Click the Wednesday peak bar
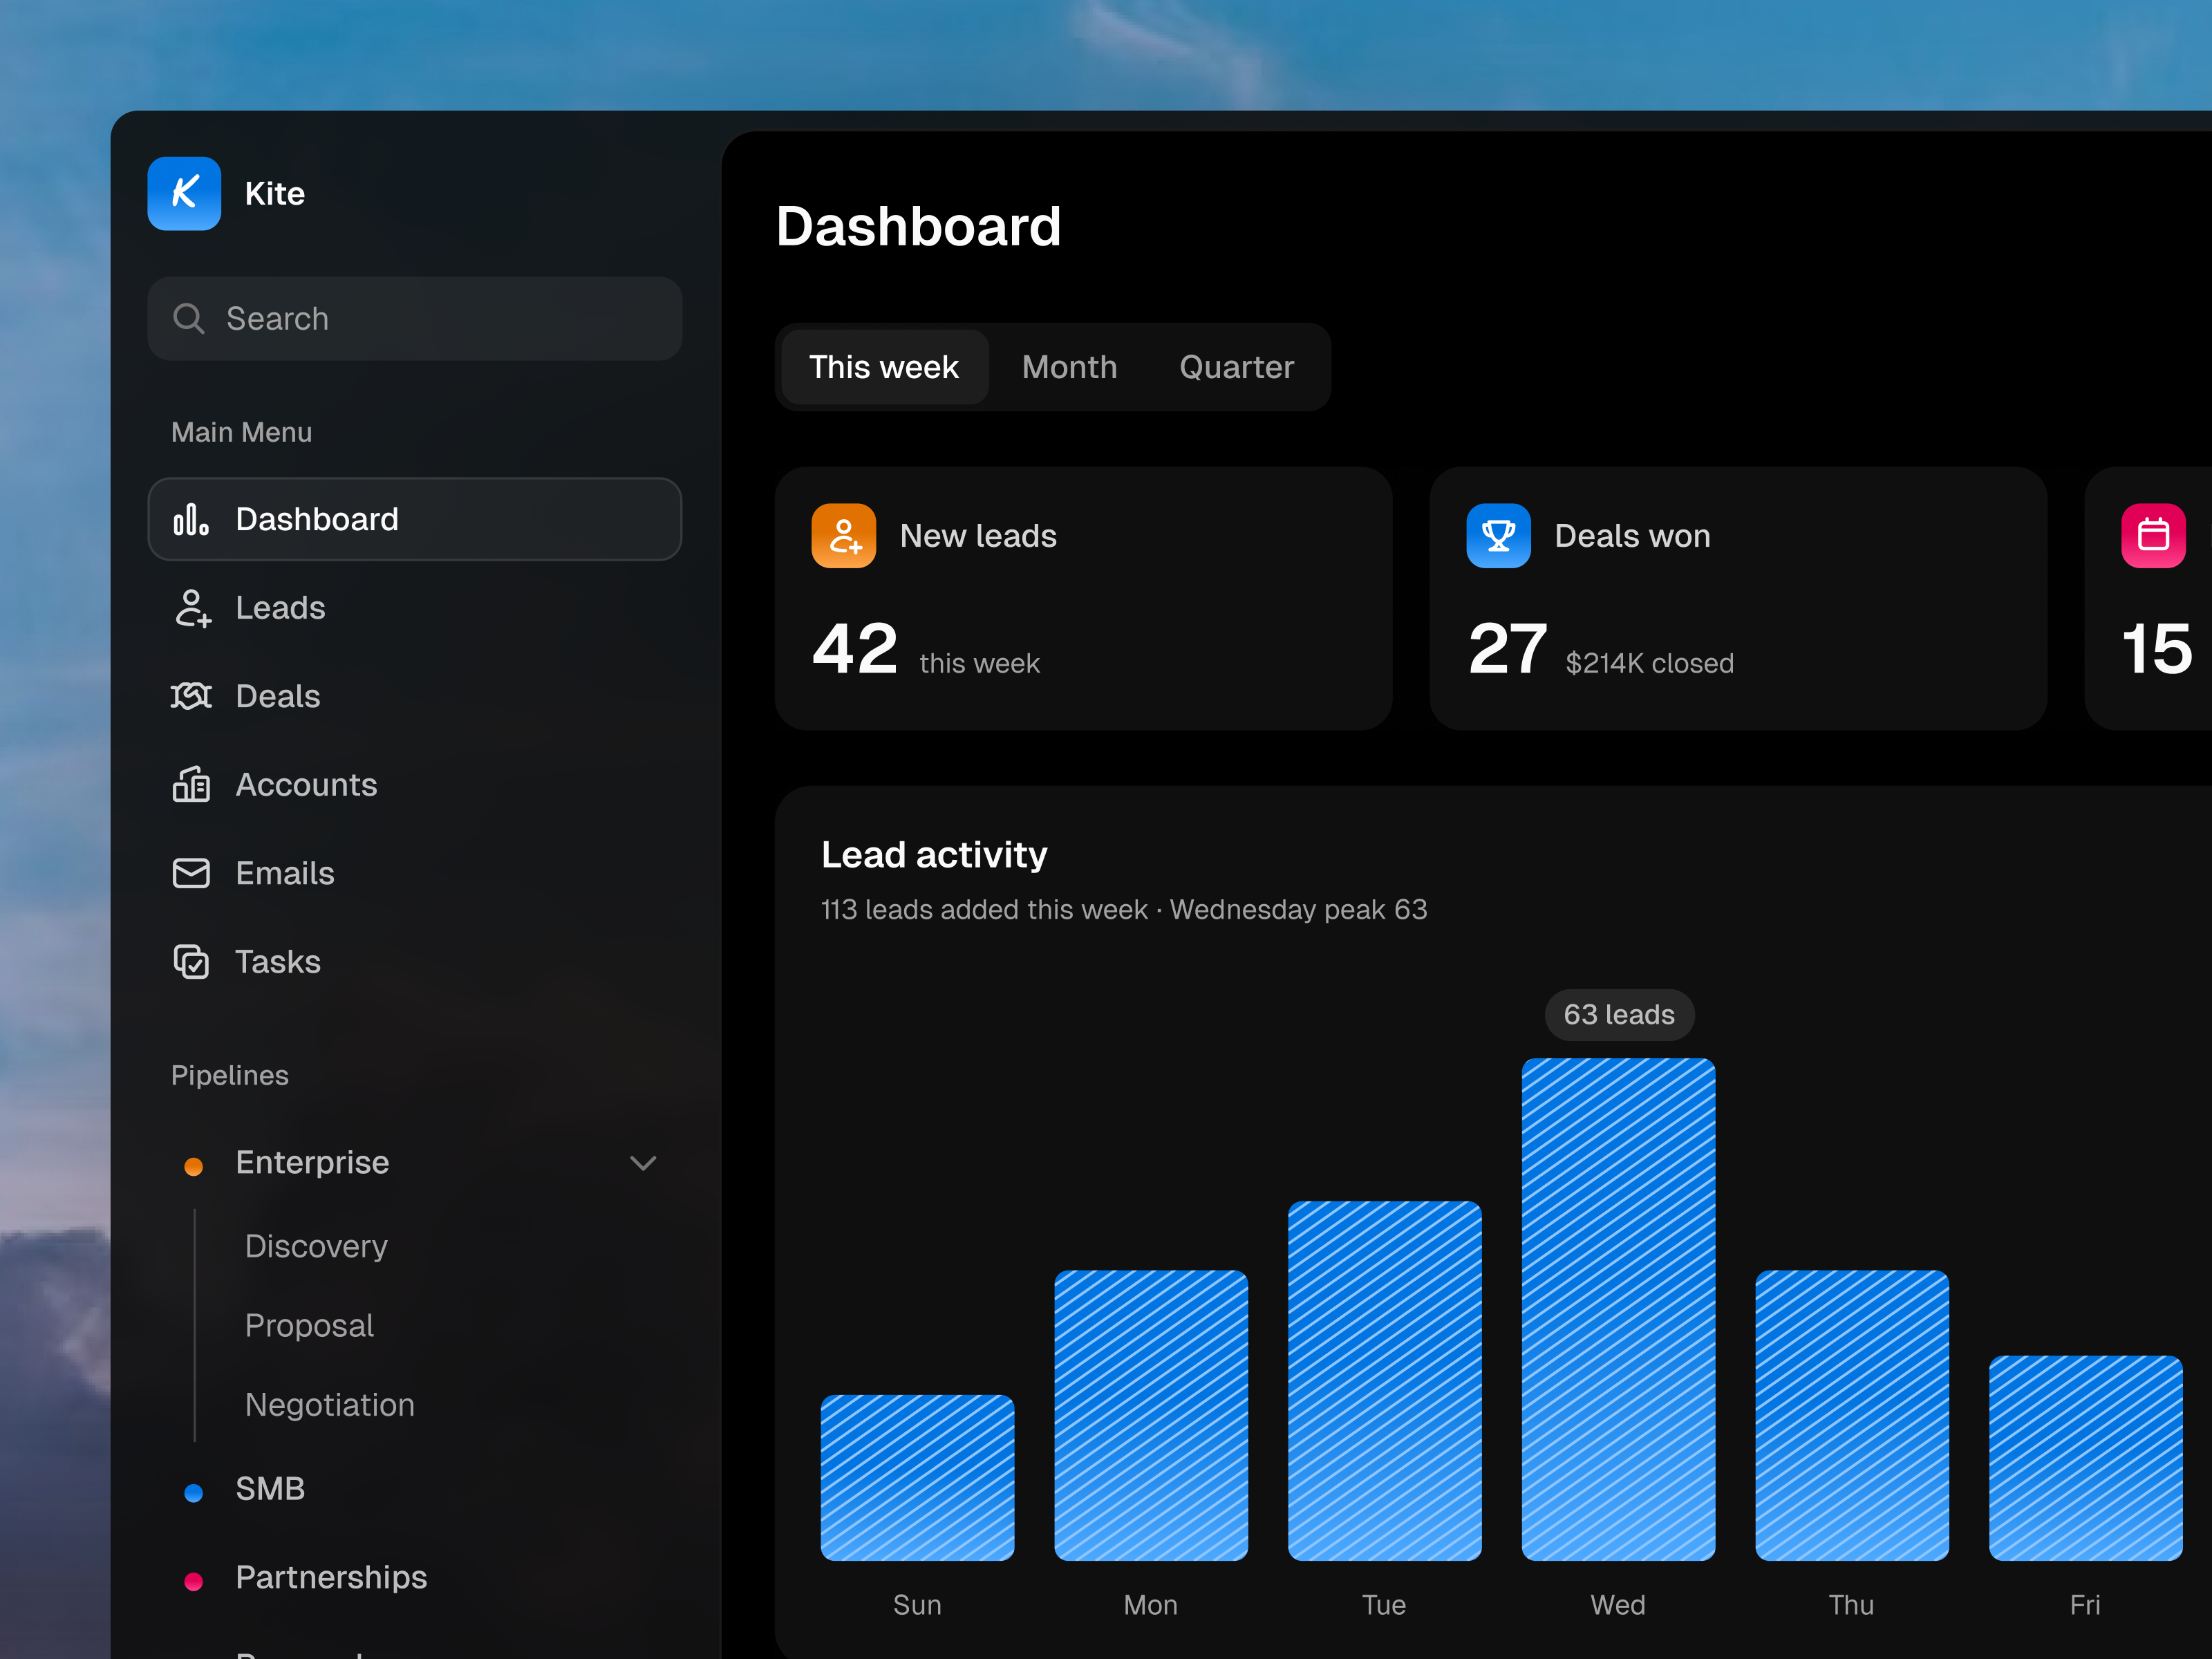Viewport: 2212px width, 1659px height. pos(1618,1309)
